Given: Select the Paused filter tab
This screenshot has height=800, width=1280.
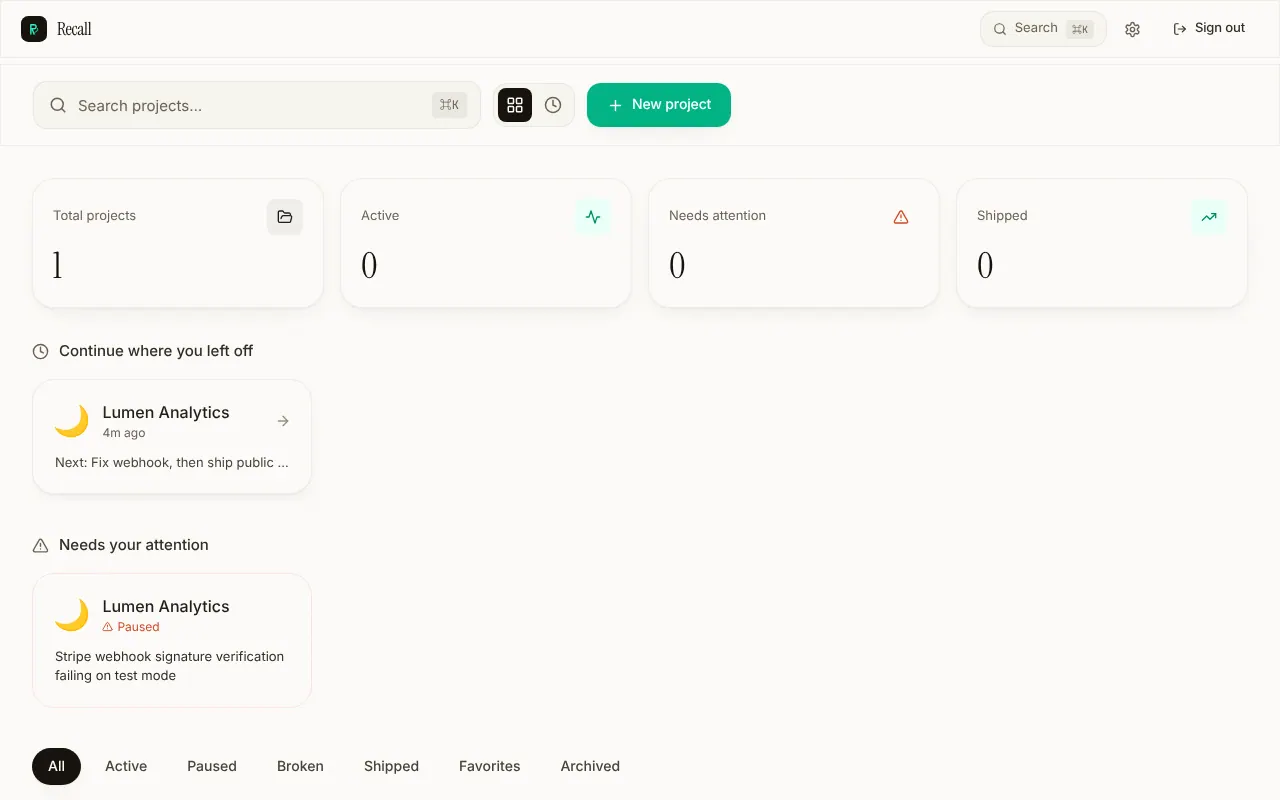Looking at the screenshot, I should pos(212,766).
